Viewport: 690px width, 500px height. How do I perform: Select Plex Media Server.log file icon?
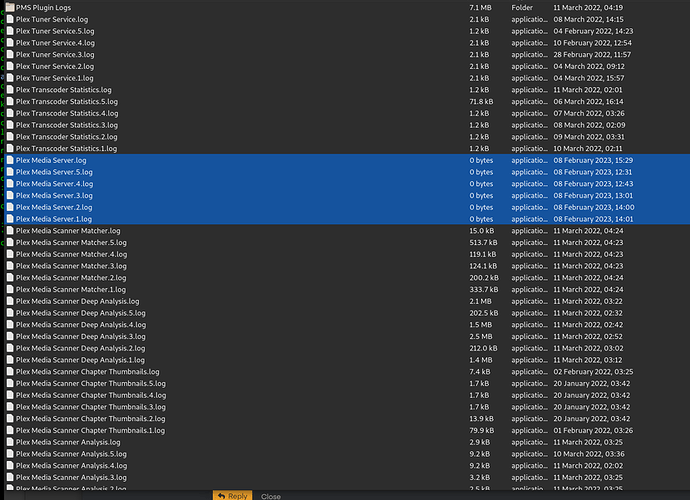pyautogui.click(x=10, y=160)
